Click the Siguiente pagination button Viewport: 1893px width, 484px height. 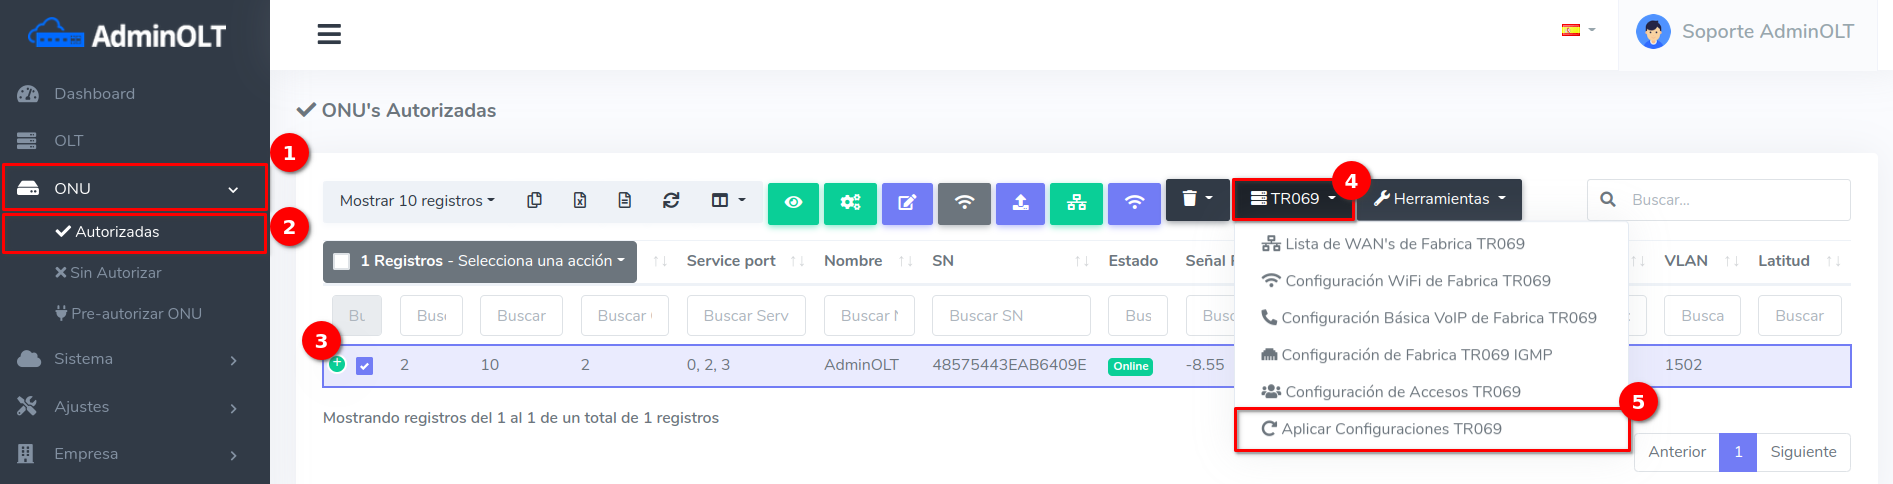coord(1803,452)
